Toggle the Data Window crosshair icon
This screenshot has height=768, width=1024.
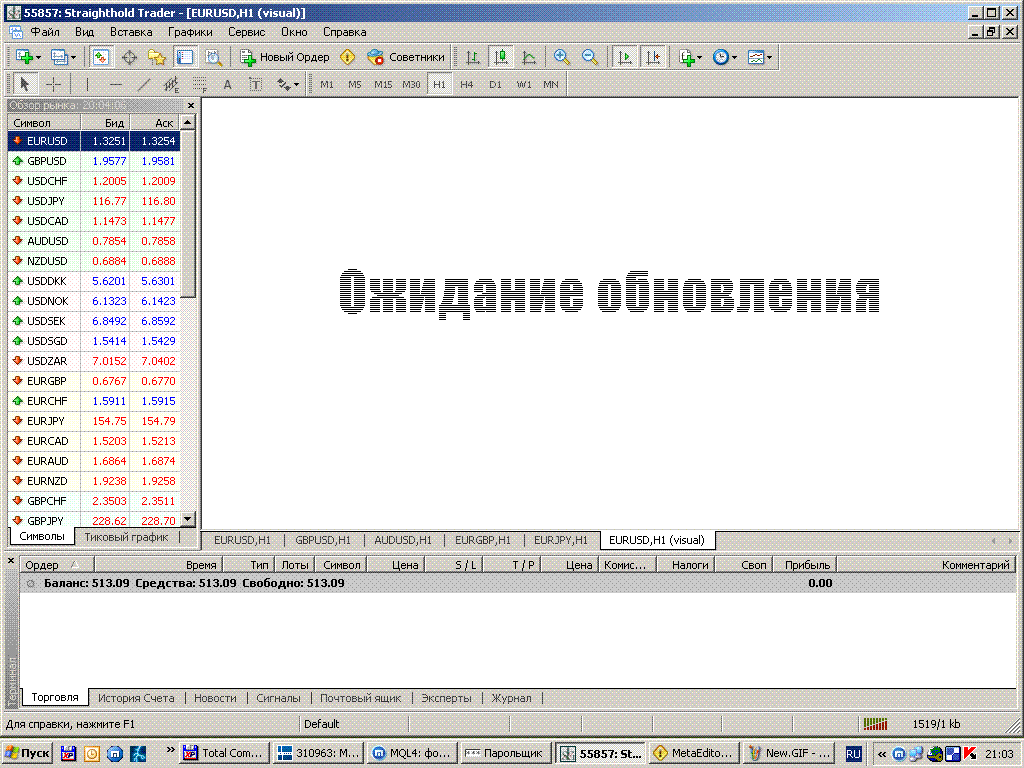(x=129, y=57)
